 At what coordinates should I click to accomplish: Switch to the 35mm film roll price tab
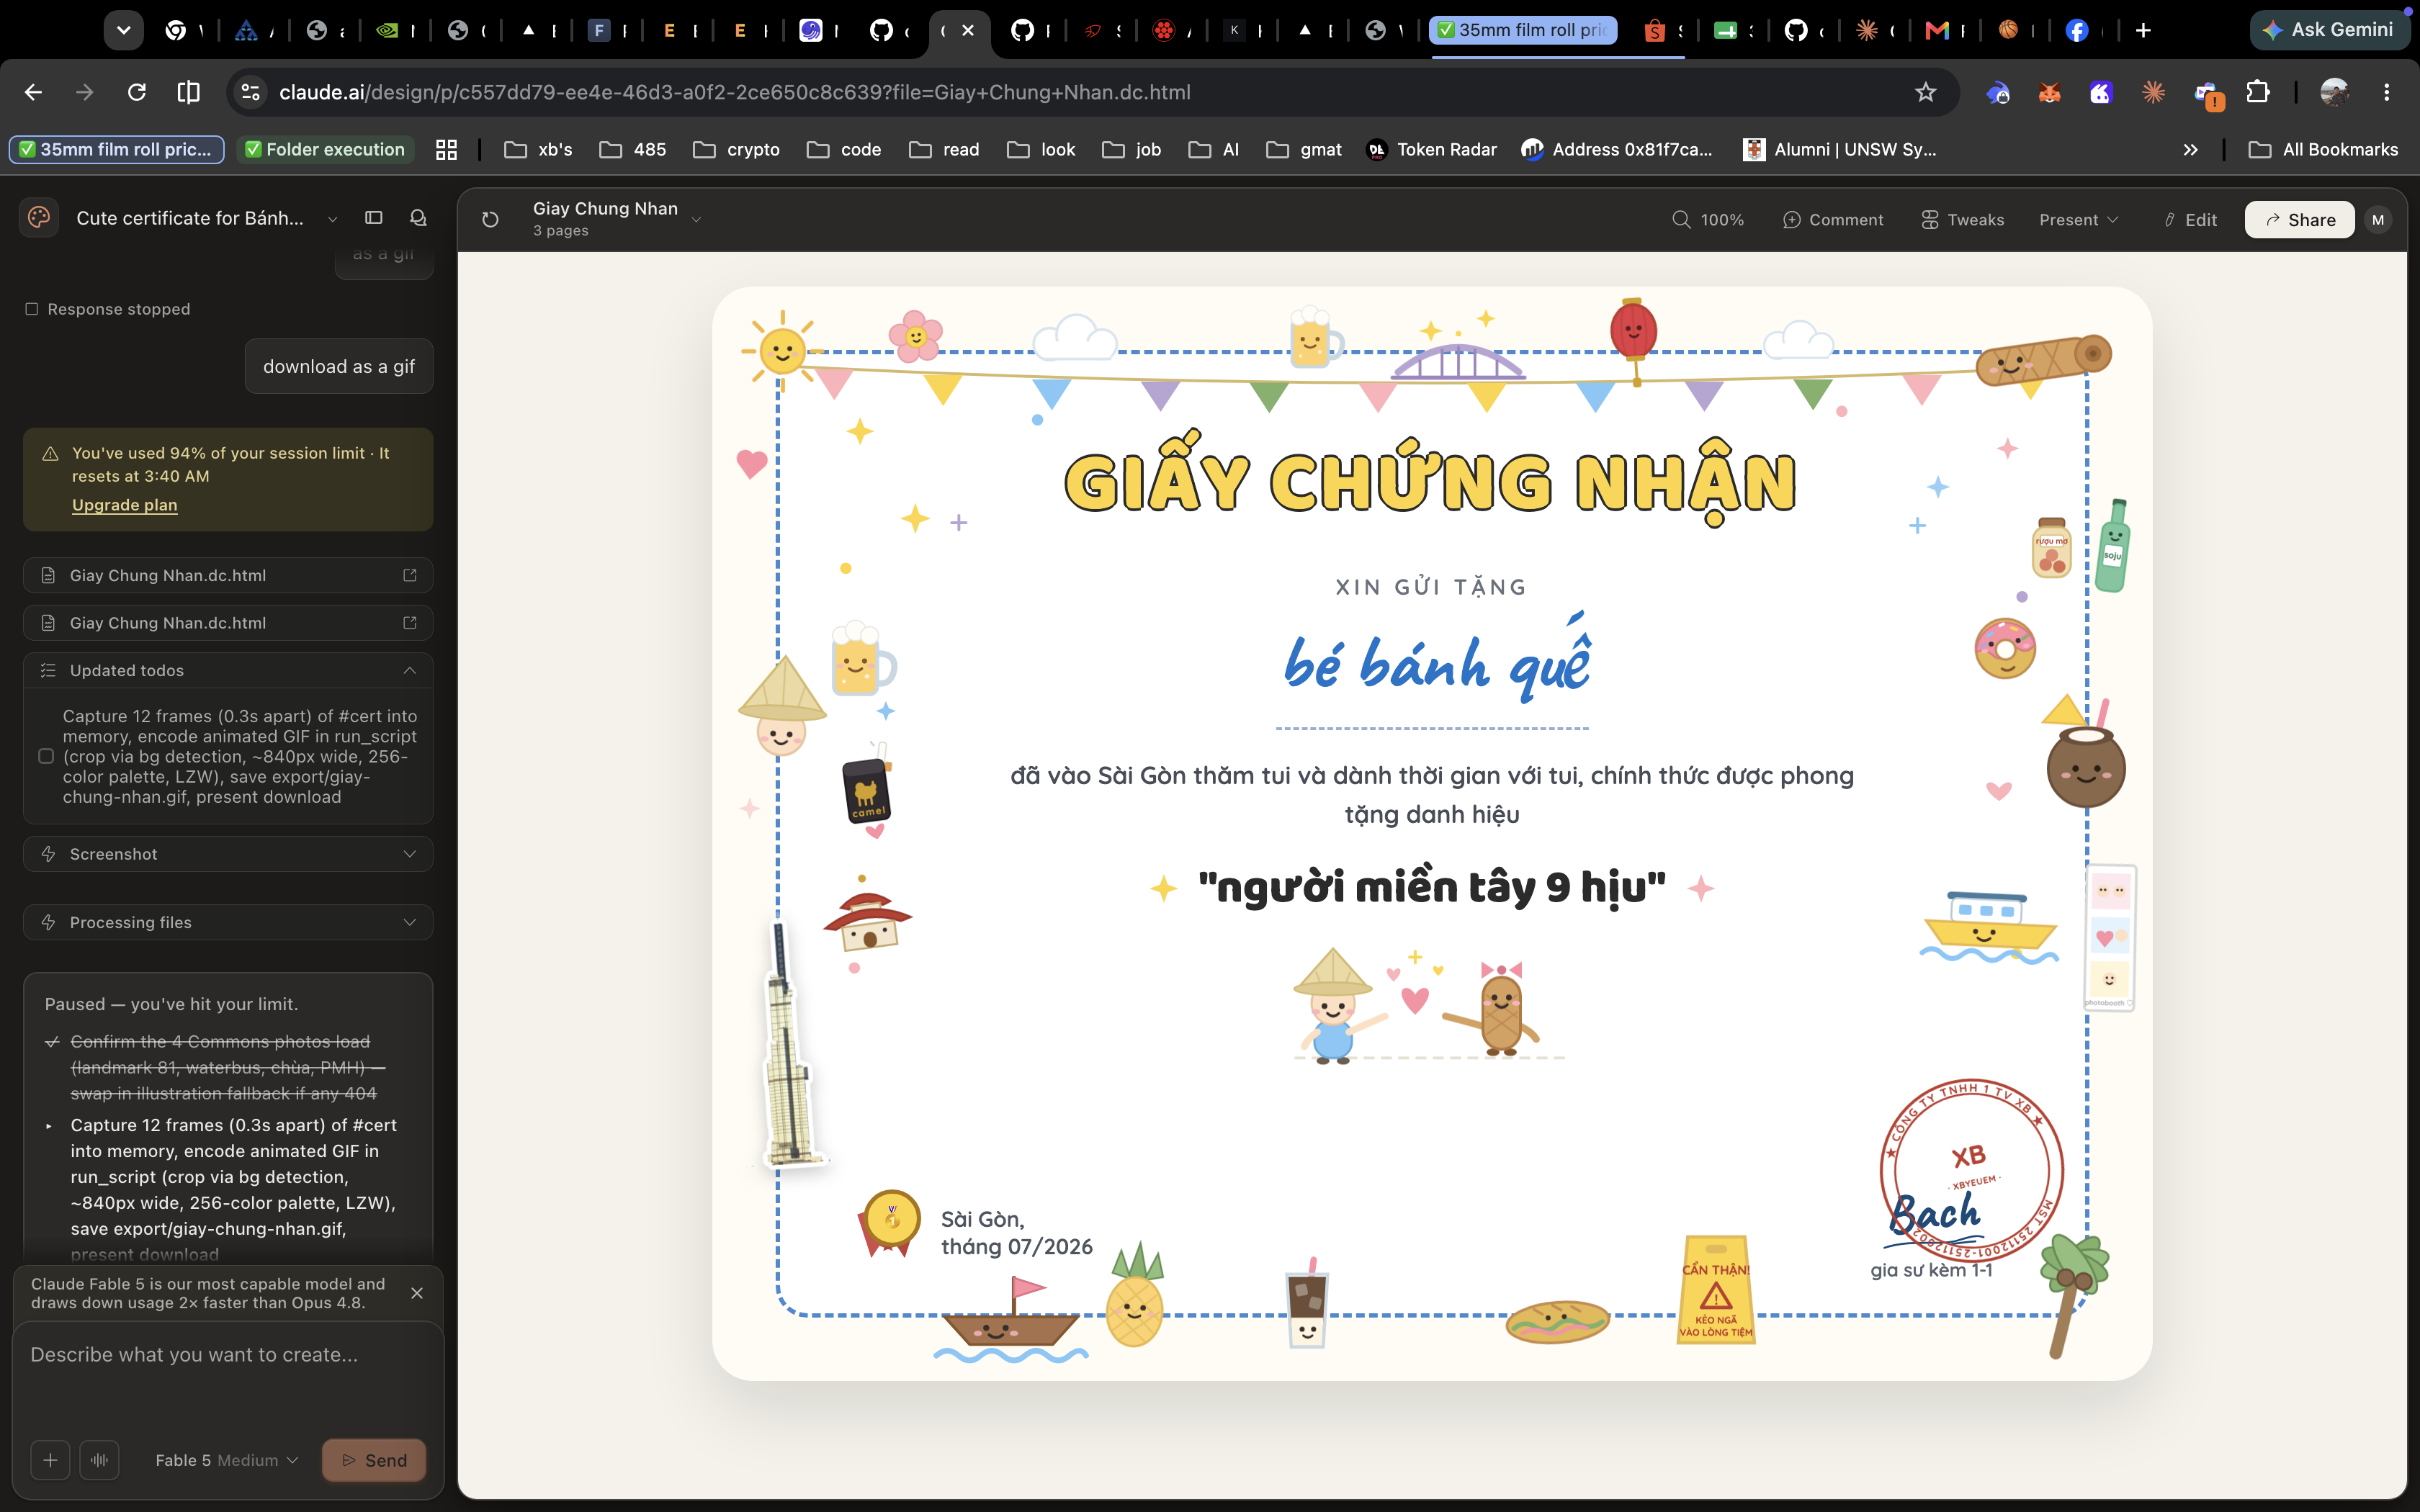[x=1522, y=30]
